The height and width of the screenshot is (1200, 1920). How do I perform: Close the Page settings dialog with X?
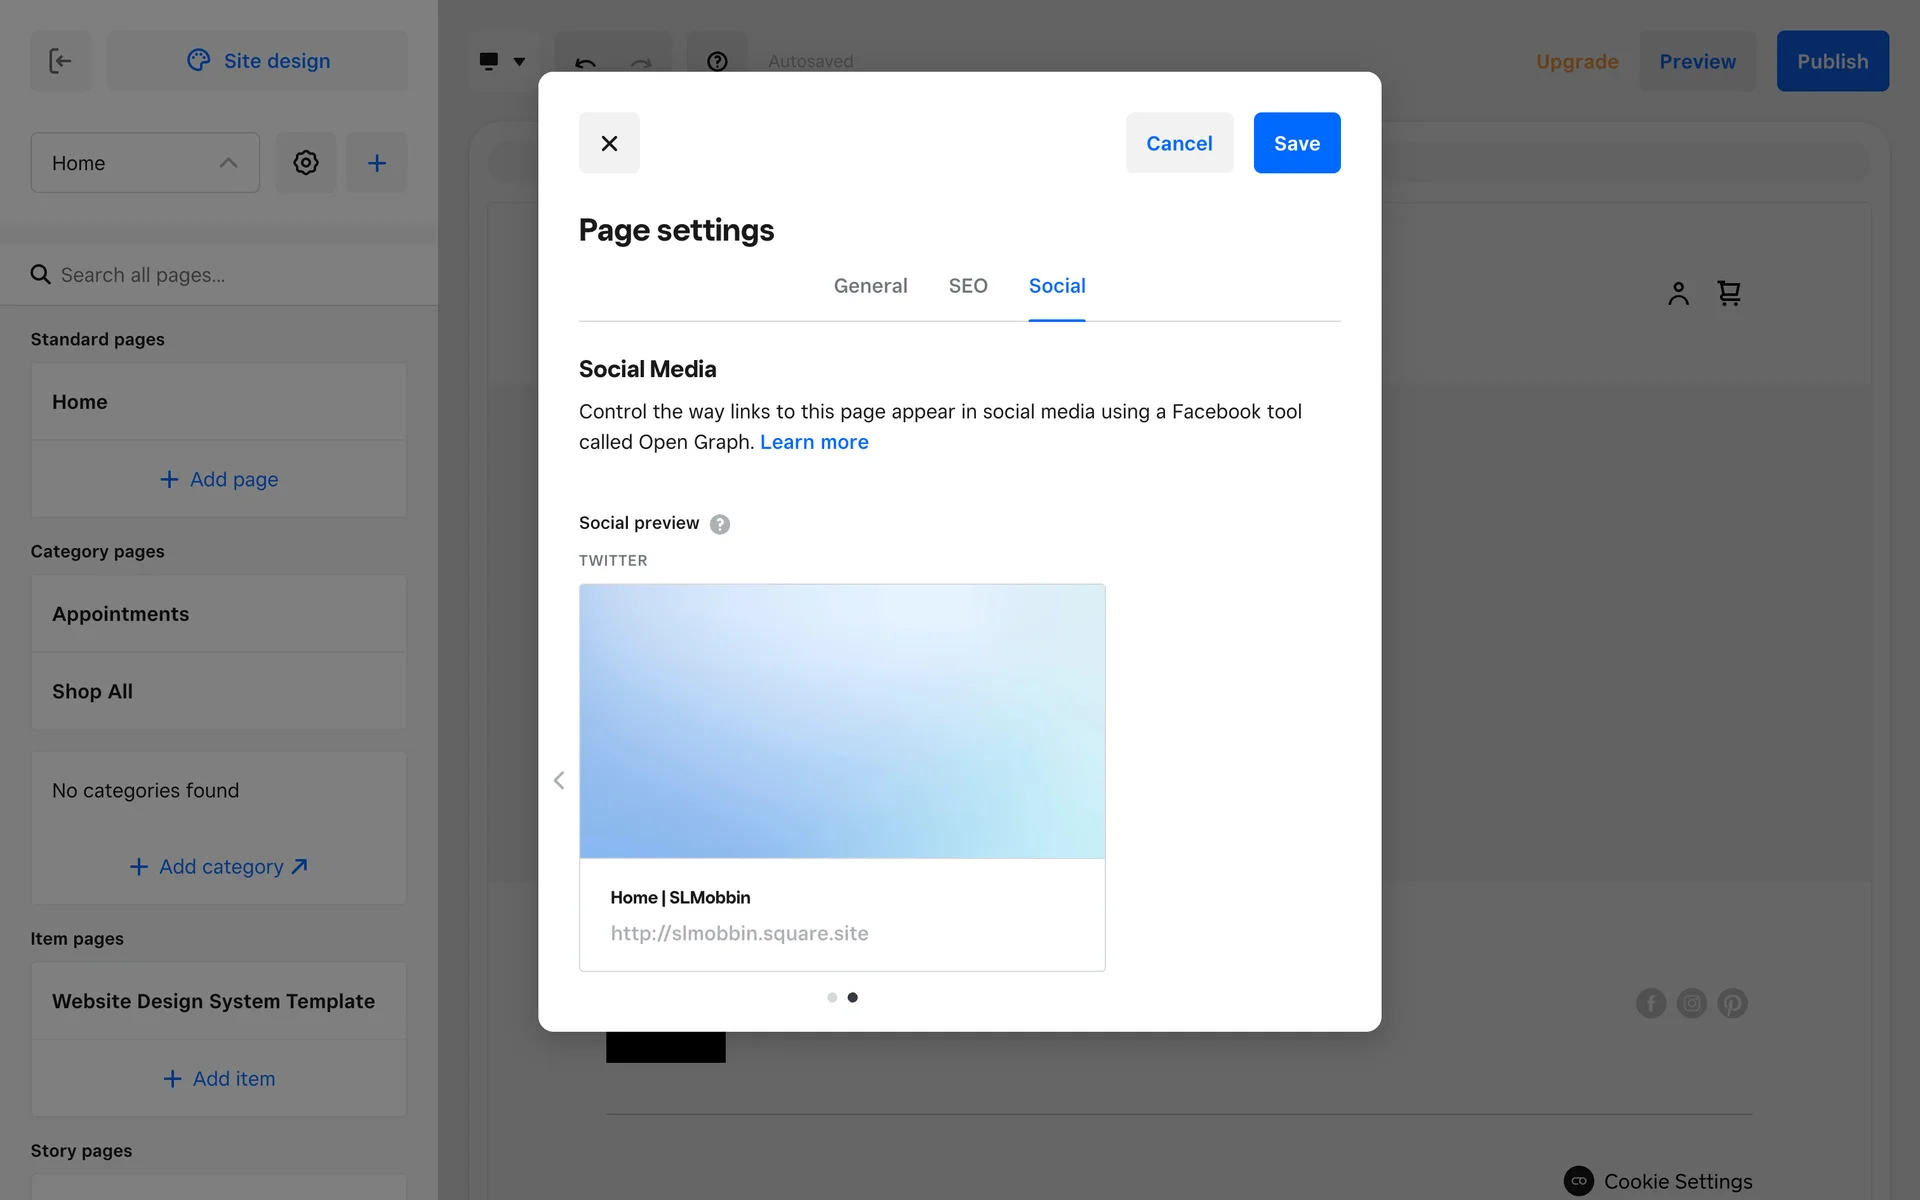point(609,143)
